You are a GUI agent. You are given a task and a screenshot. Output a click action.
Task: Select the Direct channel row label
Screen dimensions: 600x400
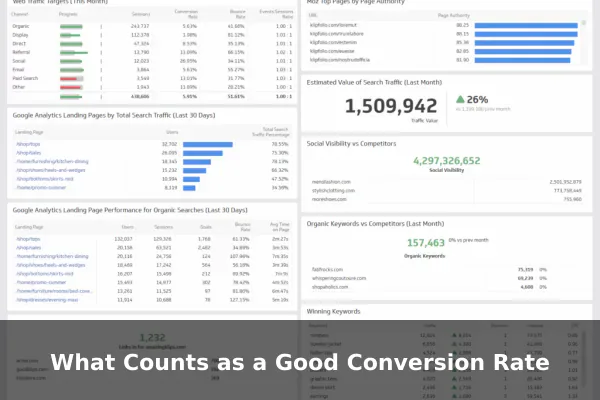point(19,44)
